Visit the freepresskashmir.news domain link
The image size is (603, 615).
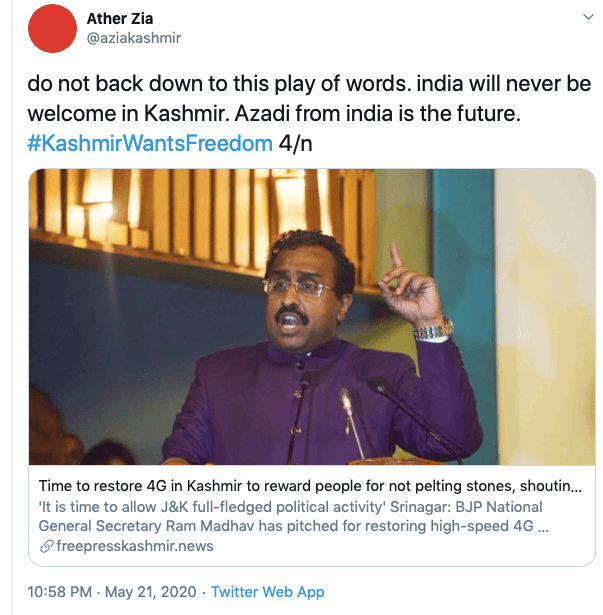click(134, 546)
